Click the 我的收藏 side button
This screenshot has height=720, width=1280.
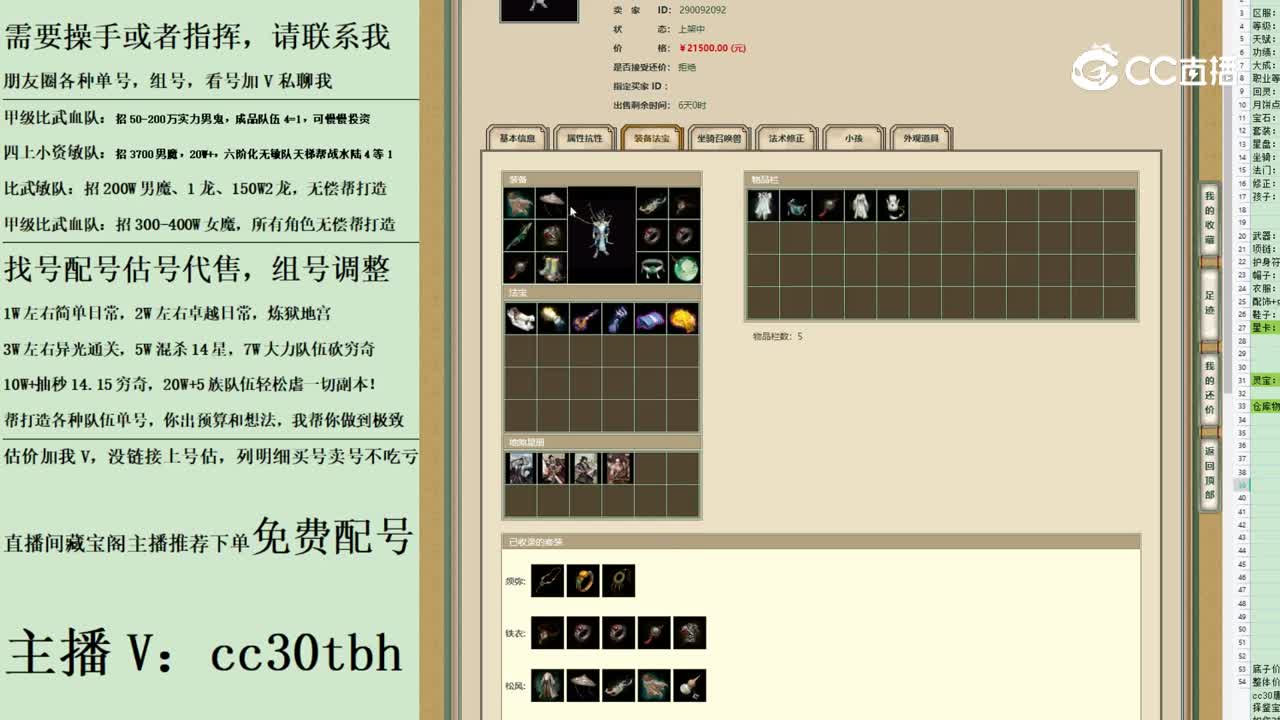click(1209, 218)
